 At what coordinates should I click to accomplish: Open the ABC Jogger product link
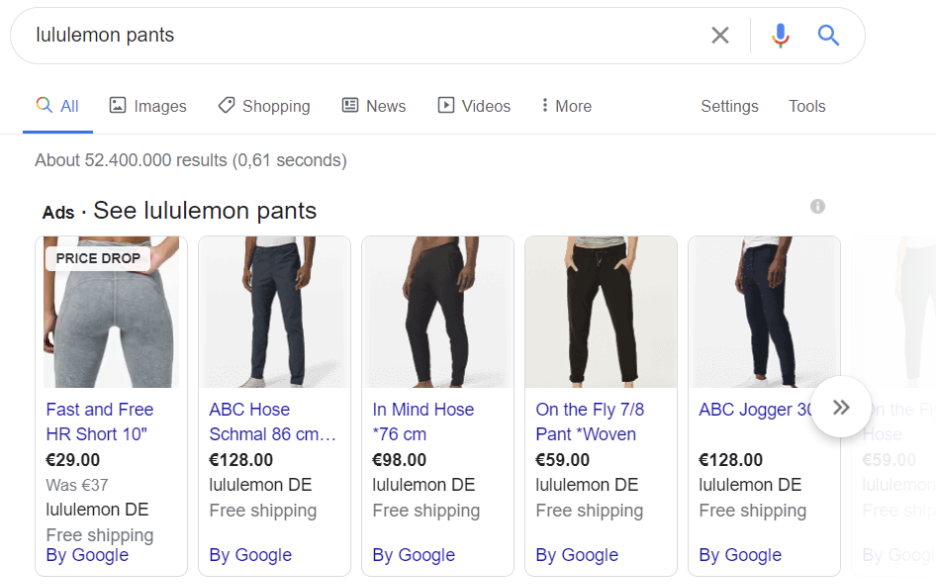point(756,410)
